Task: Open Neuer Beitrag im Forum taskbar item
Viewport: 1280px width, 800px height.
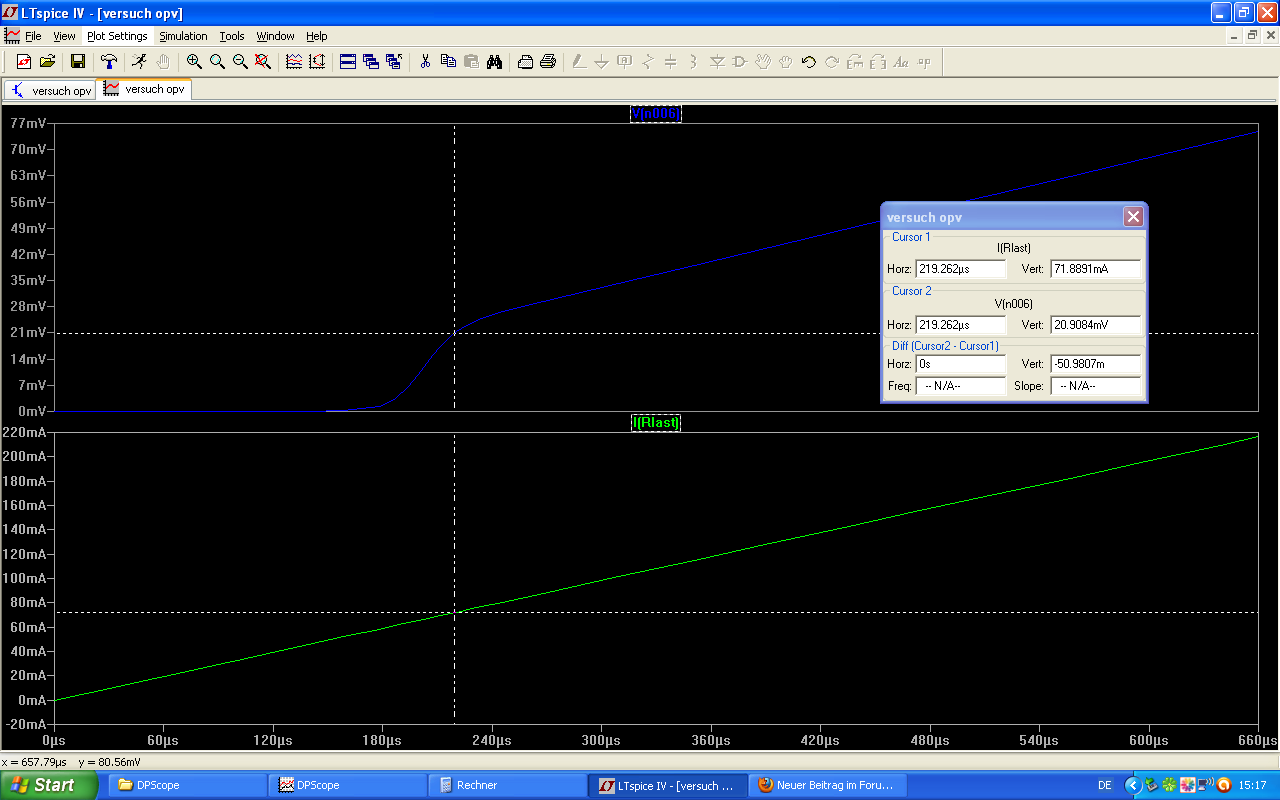Action: tap(827, 785)
